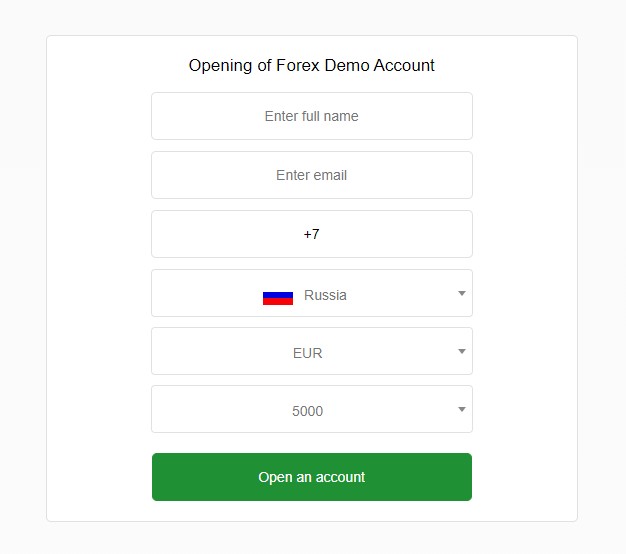The height and width of the screenshot is (554, 626).
Task: Click the Opening of Forex Demo Account heading
Action: 311,65
